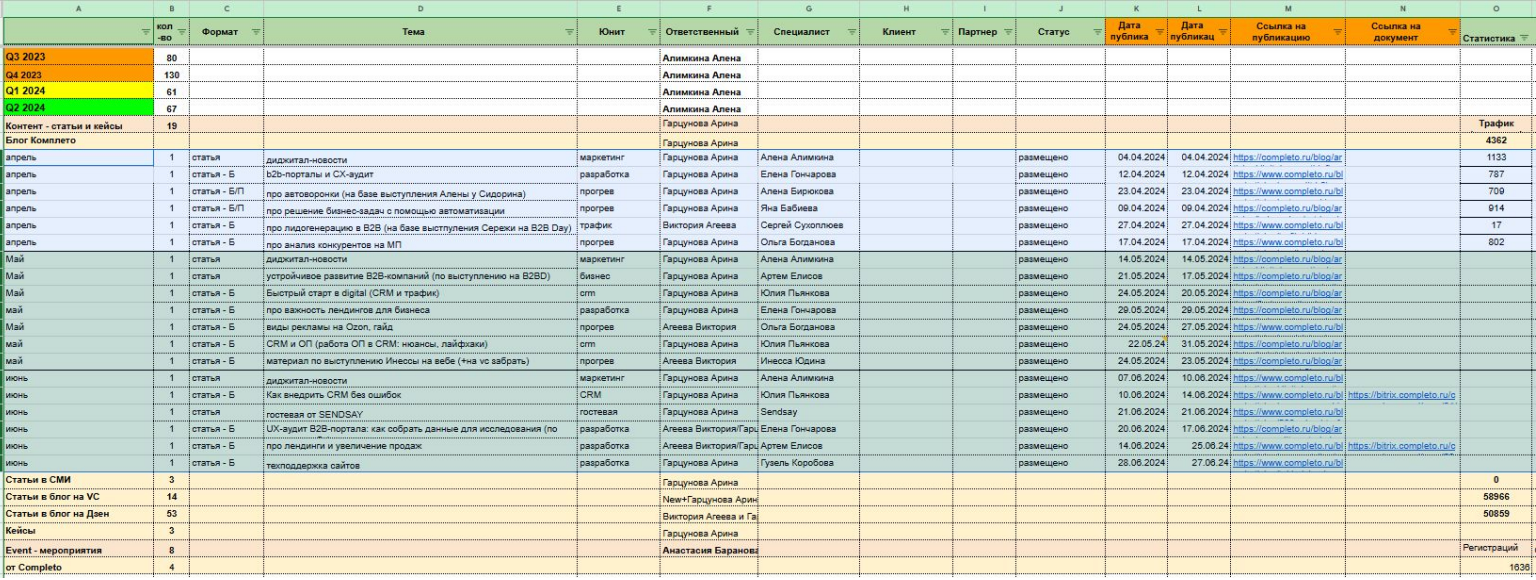Screen dimensions: 1536x580
Task: Open the publication link for 'техподдержка сайтов'
Action: pyautogui.click(x=1287, y=464)
